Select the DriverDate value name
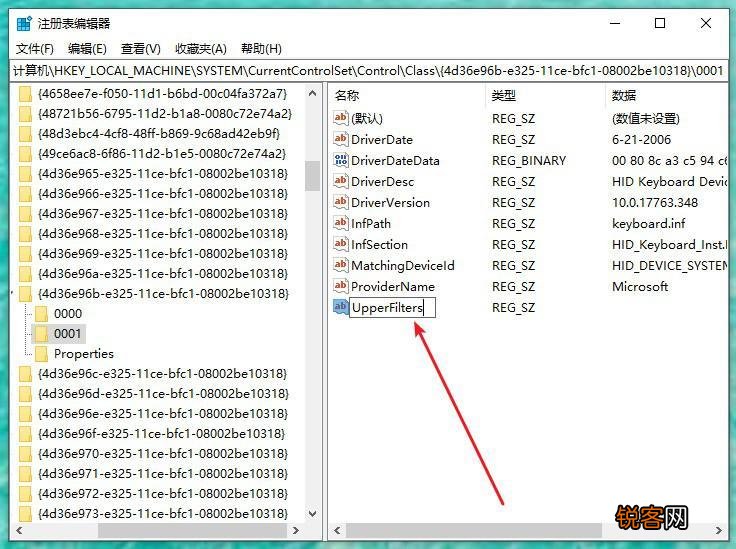This screenshot has height=549, width=736. coord(382,139)
